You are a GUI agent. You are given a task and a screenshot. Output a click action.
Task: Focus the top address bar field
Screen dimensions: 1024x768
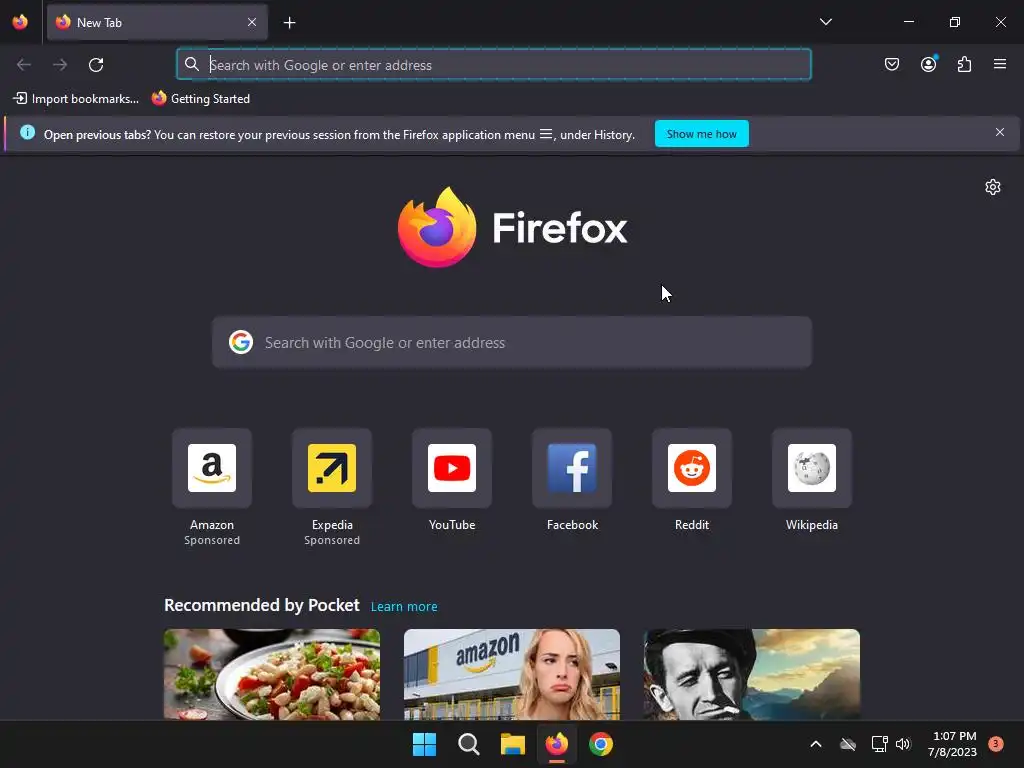click(494, 65)
